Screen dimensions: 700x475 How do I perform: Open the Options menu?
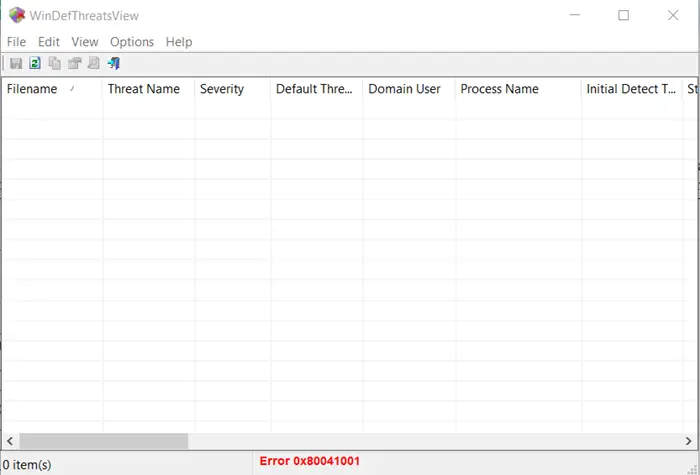pos(132,42)
